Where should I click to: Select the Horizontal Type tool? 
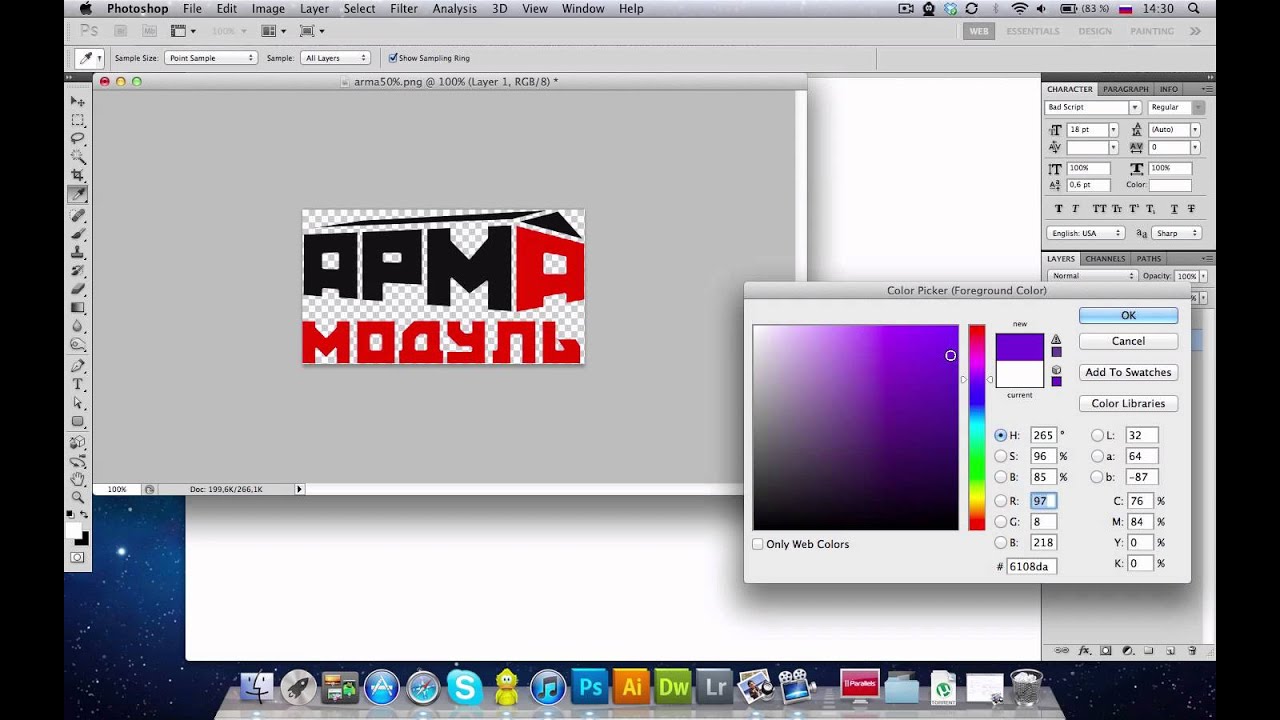pyautogui.click(x=77, y=385)
